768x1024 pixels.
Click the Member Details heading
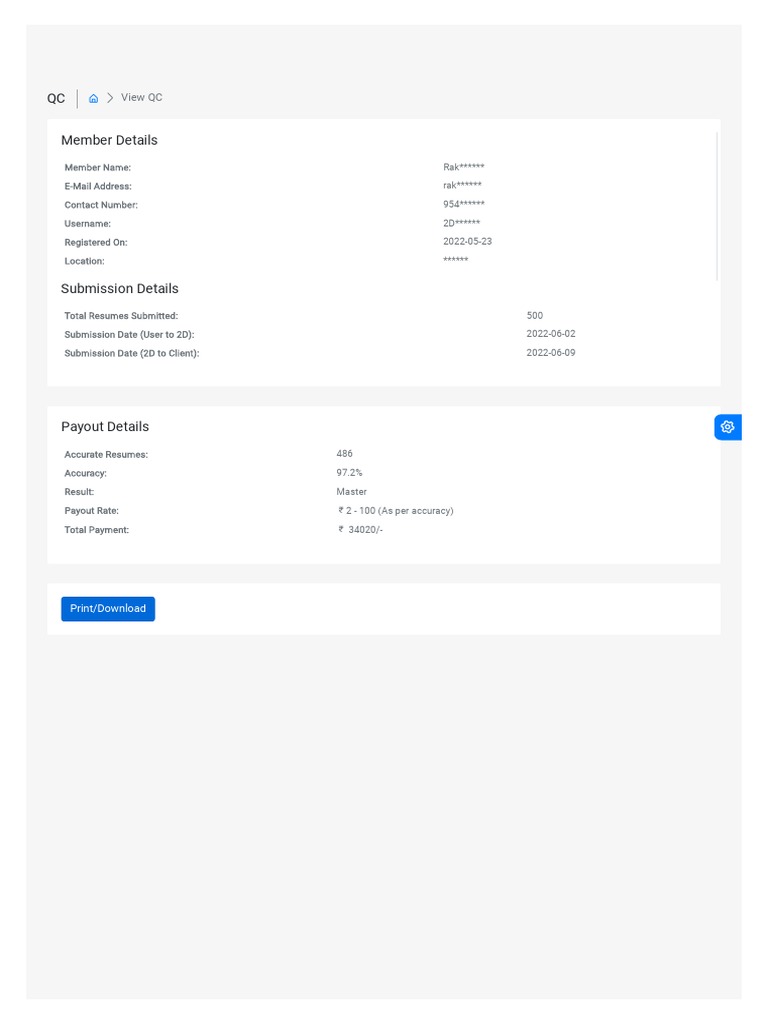tap(109, 140)
